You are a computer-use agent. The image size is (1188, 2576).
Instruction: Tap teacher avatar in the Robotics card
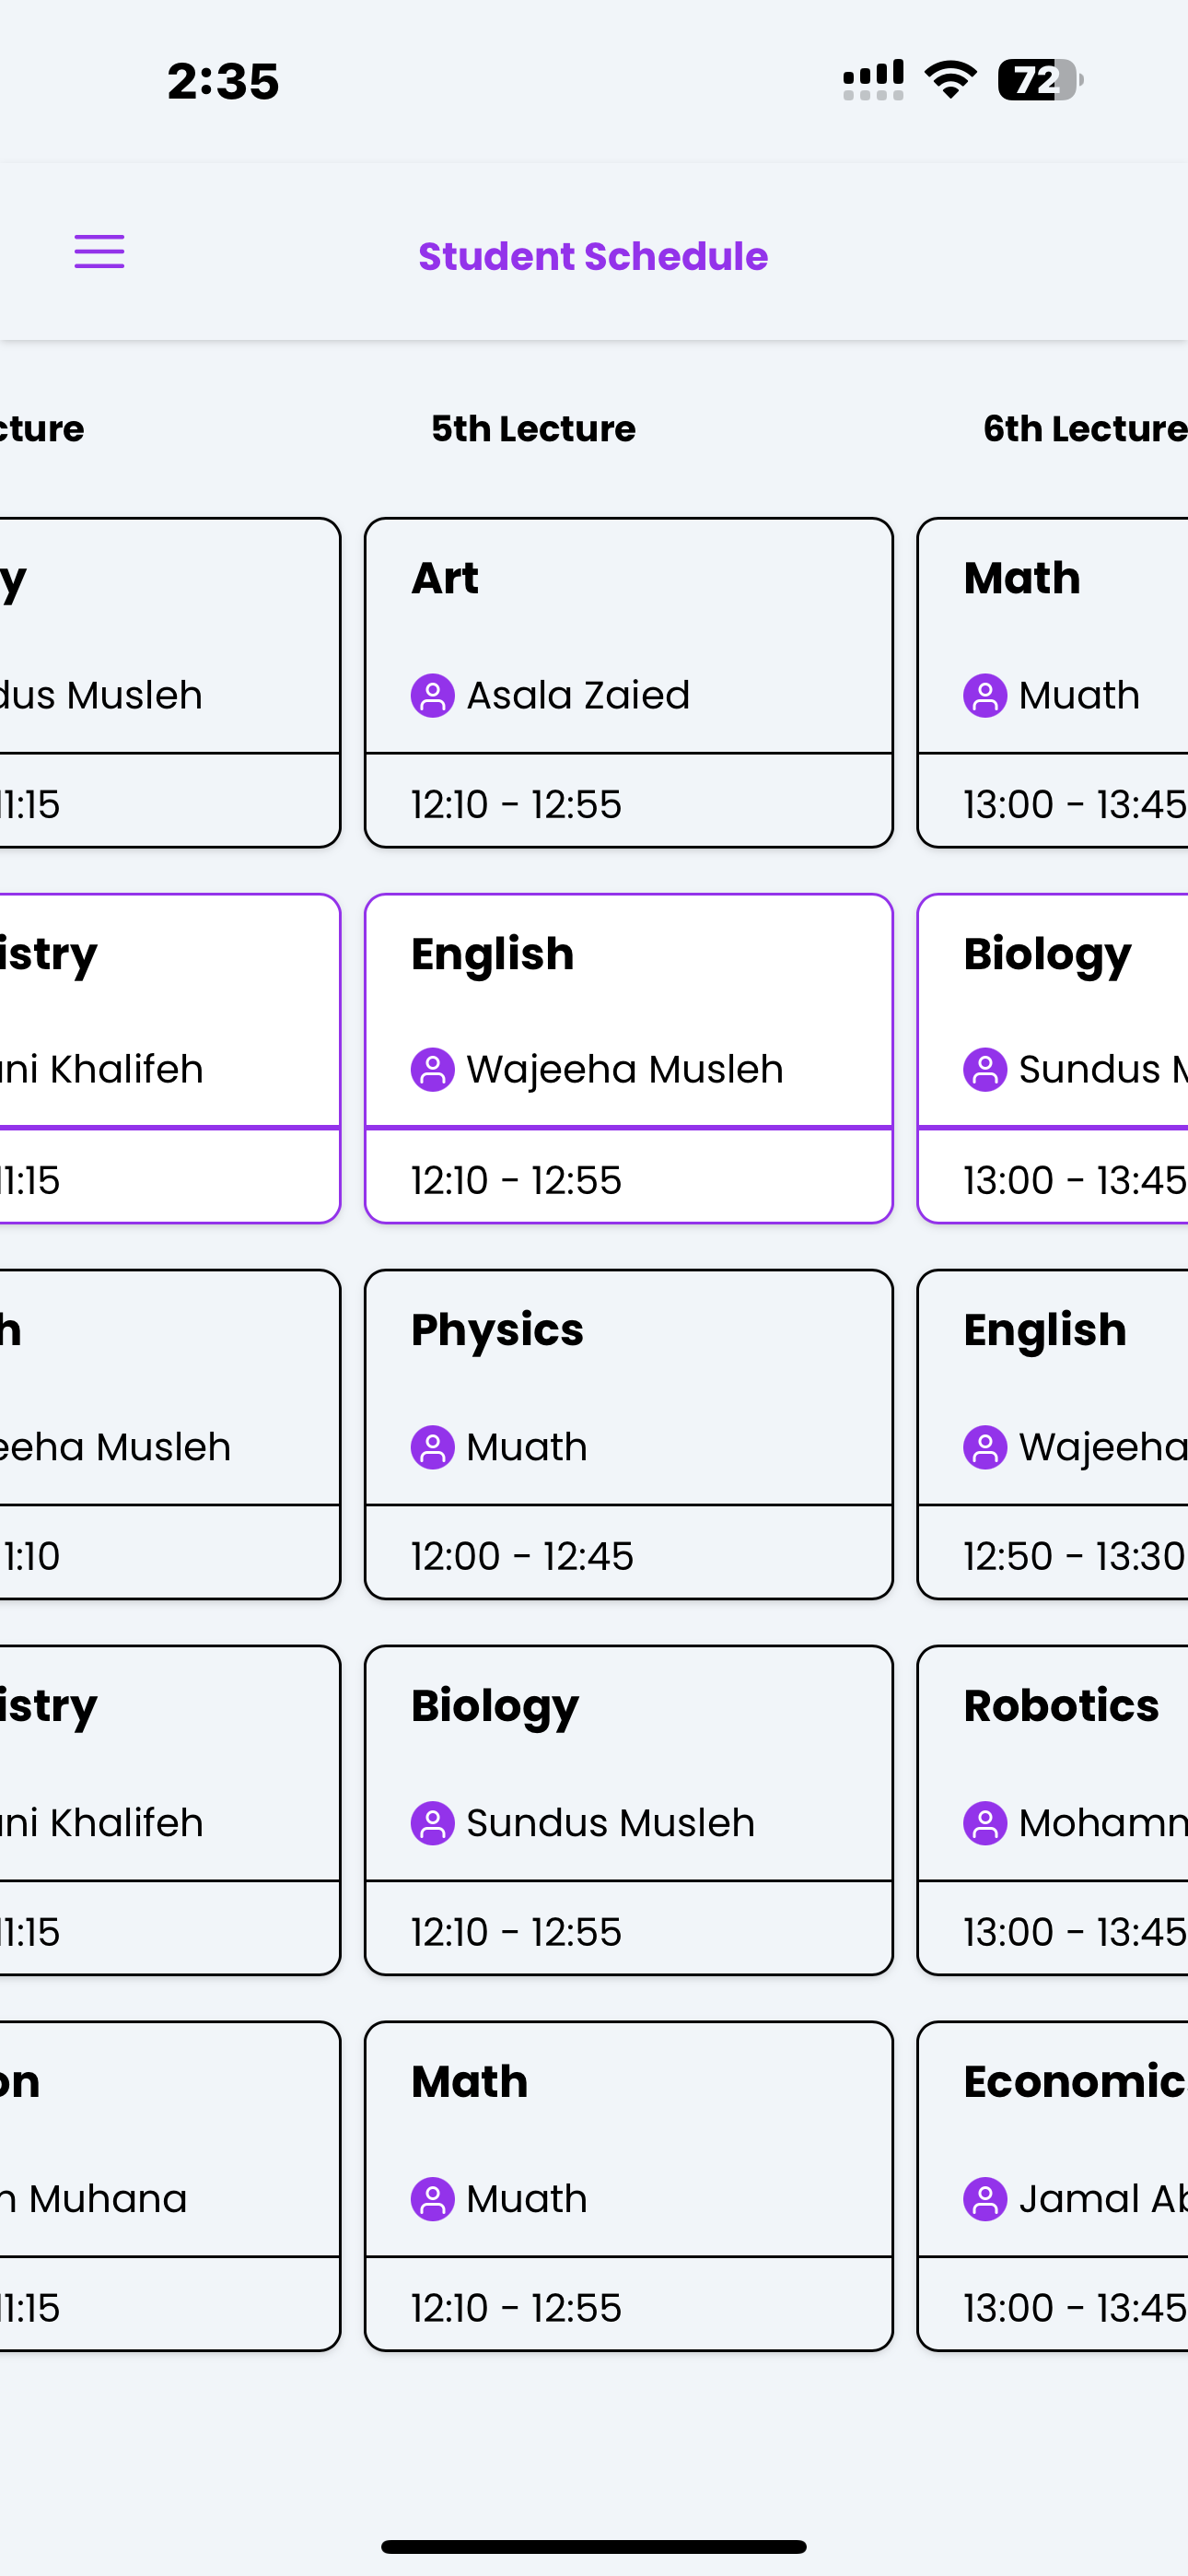(984, 1823)
